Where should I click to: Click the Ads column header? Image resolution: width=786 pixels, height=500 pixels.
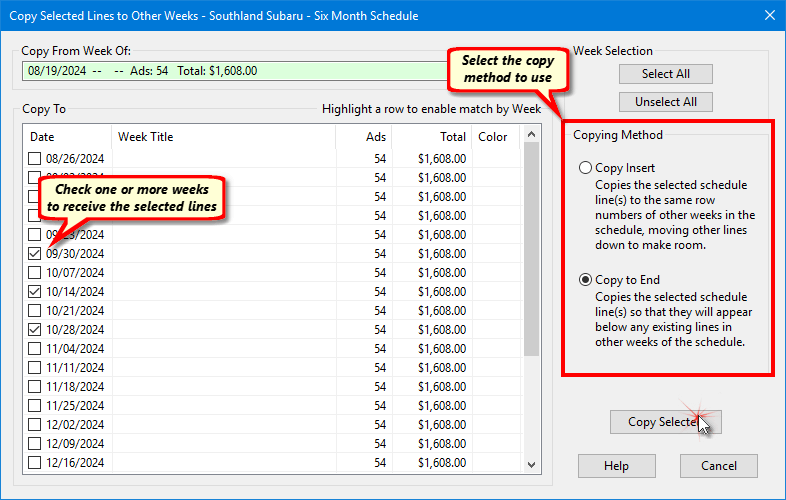tap(364, 137)
